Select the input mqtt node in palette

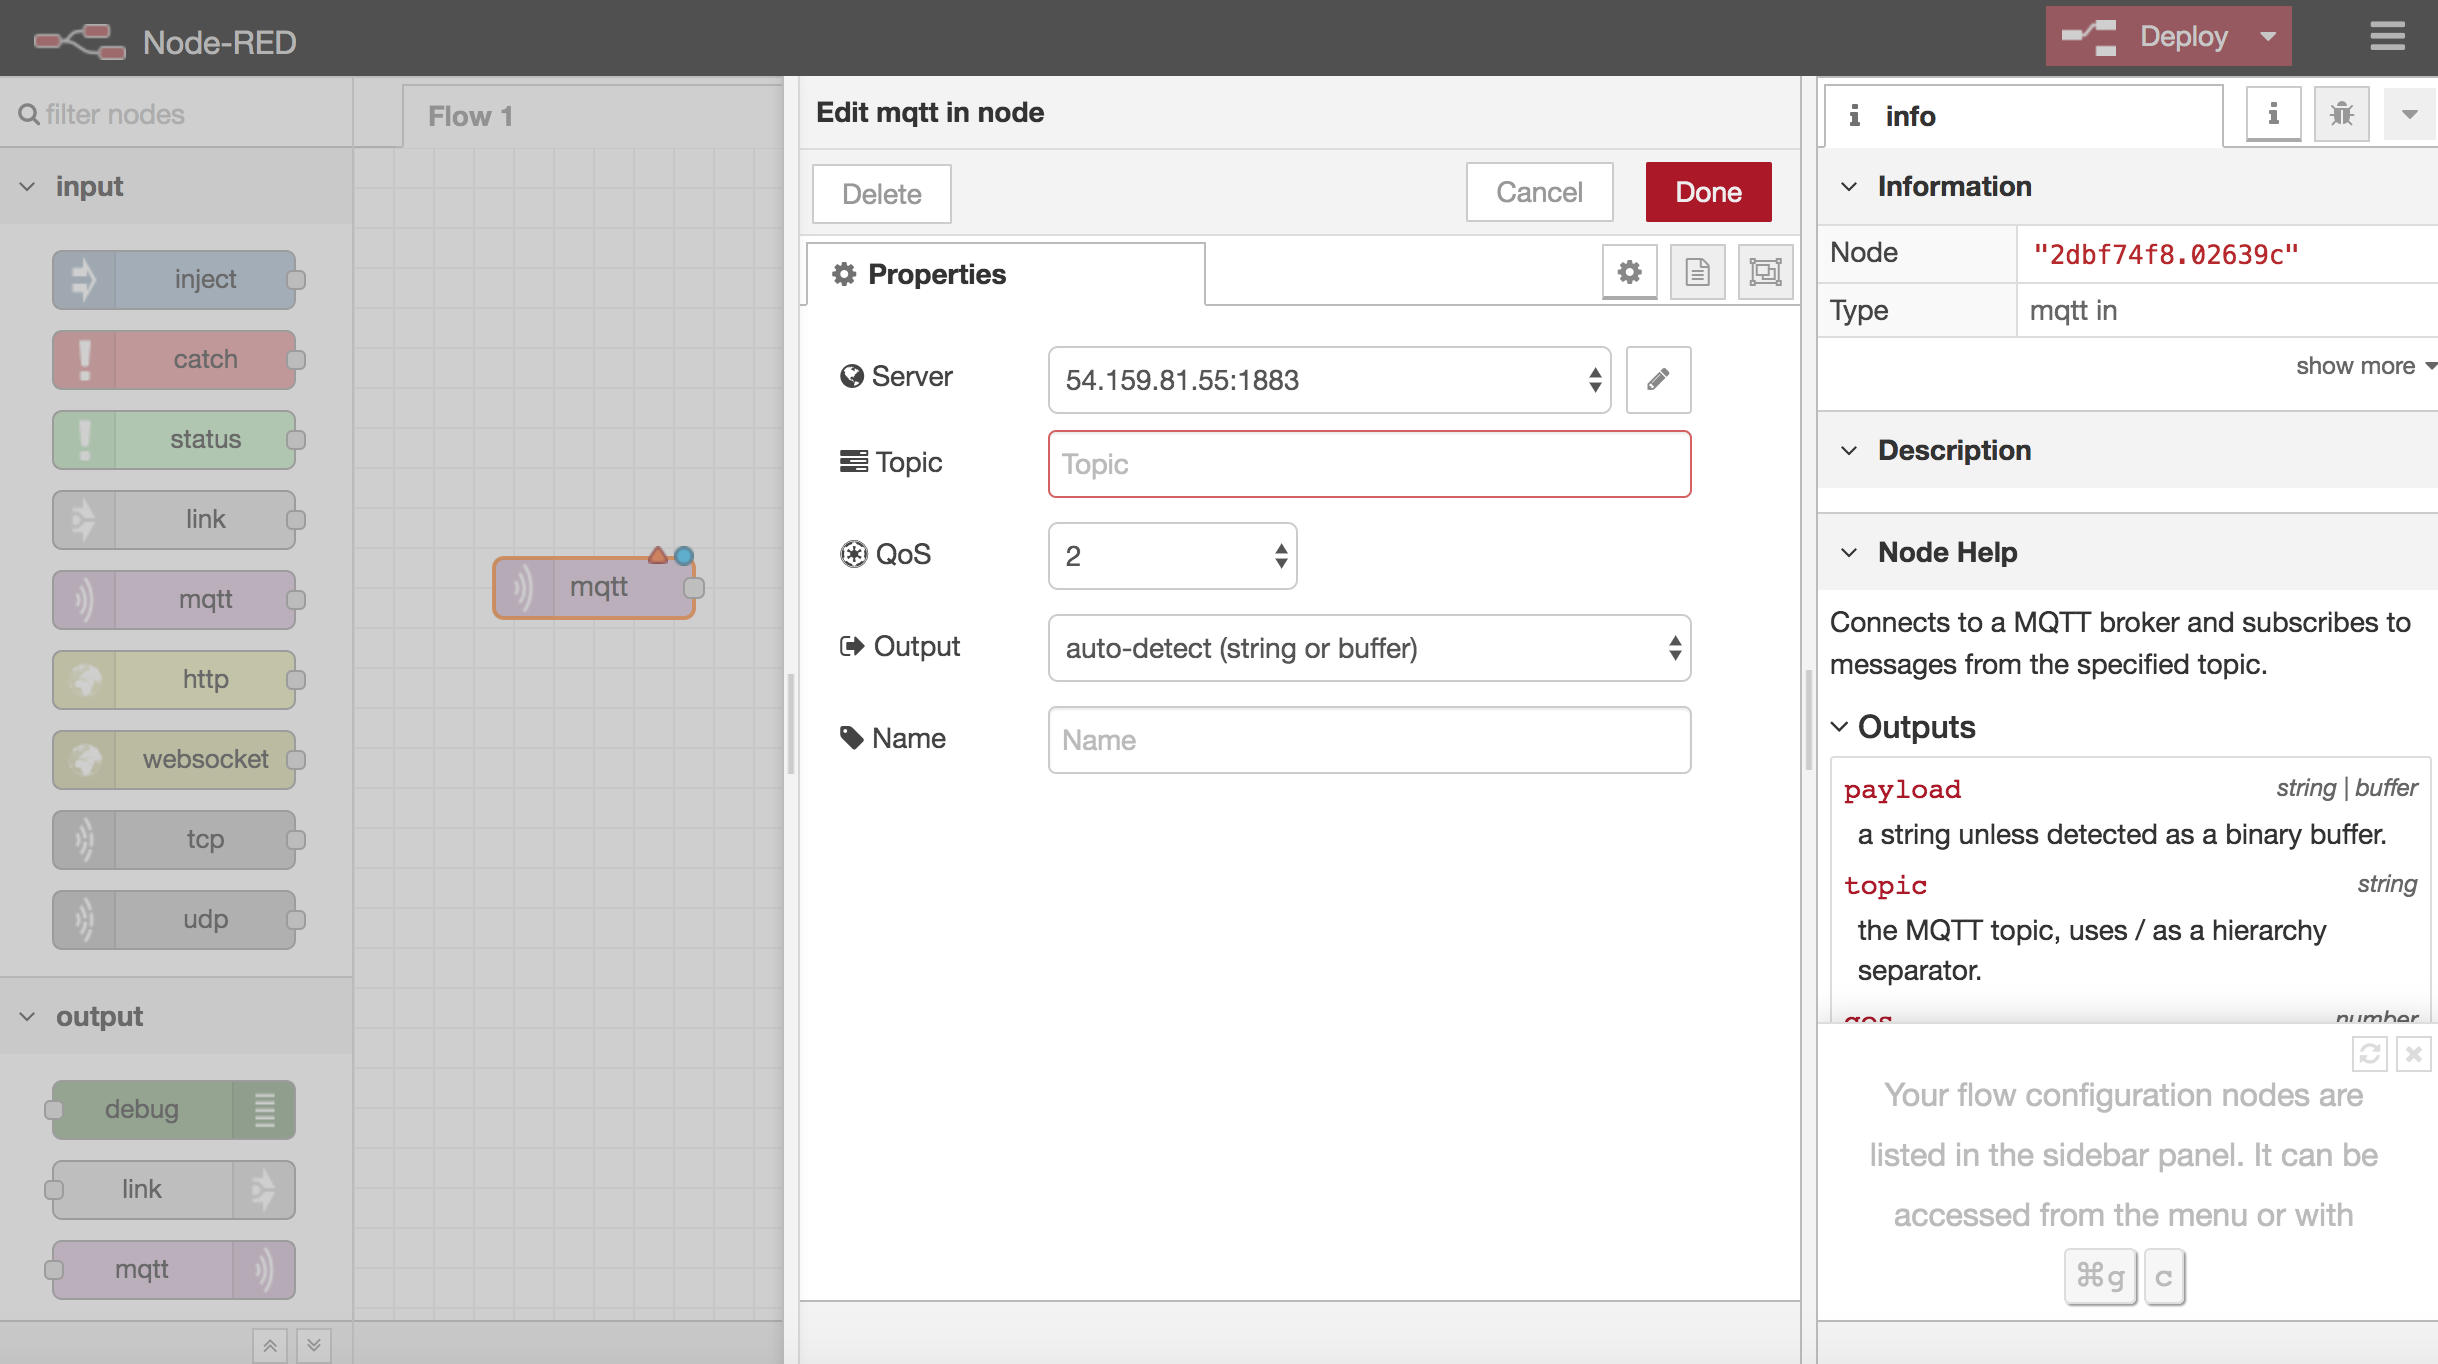(175, 599)
